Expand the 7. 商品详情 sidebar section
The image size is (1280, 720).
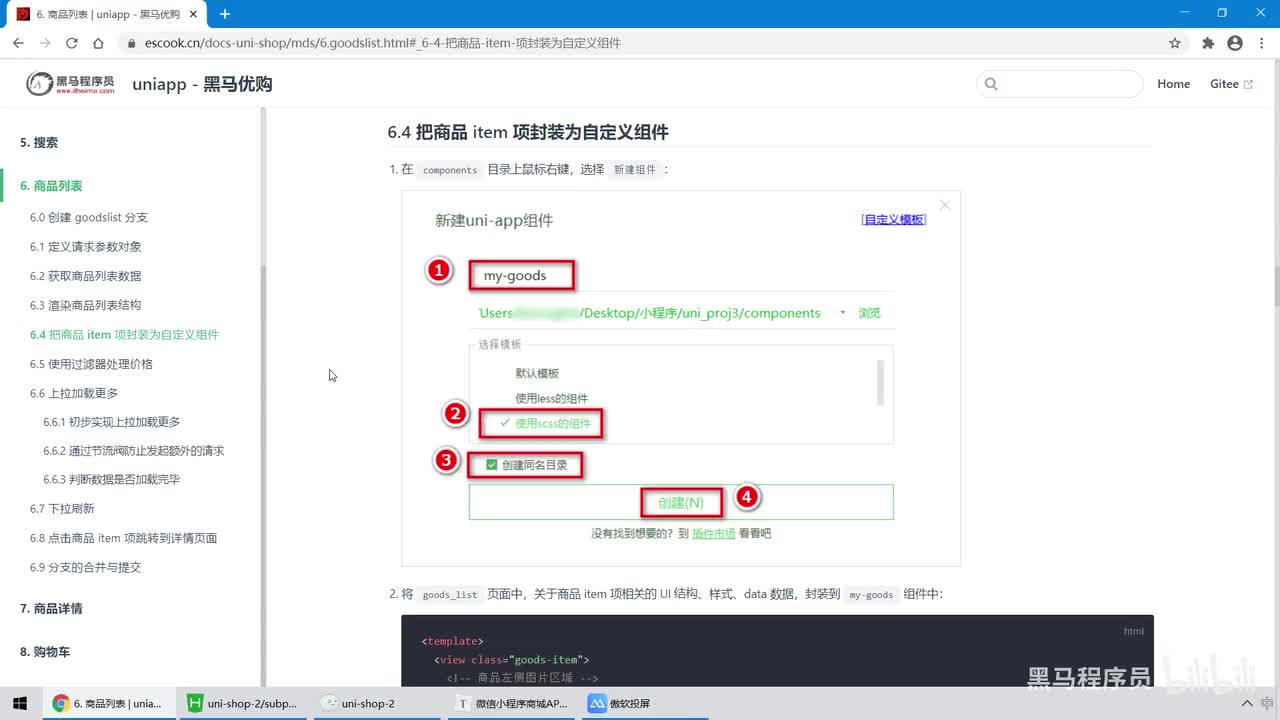[x=51, y=608]
